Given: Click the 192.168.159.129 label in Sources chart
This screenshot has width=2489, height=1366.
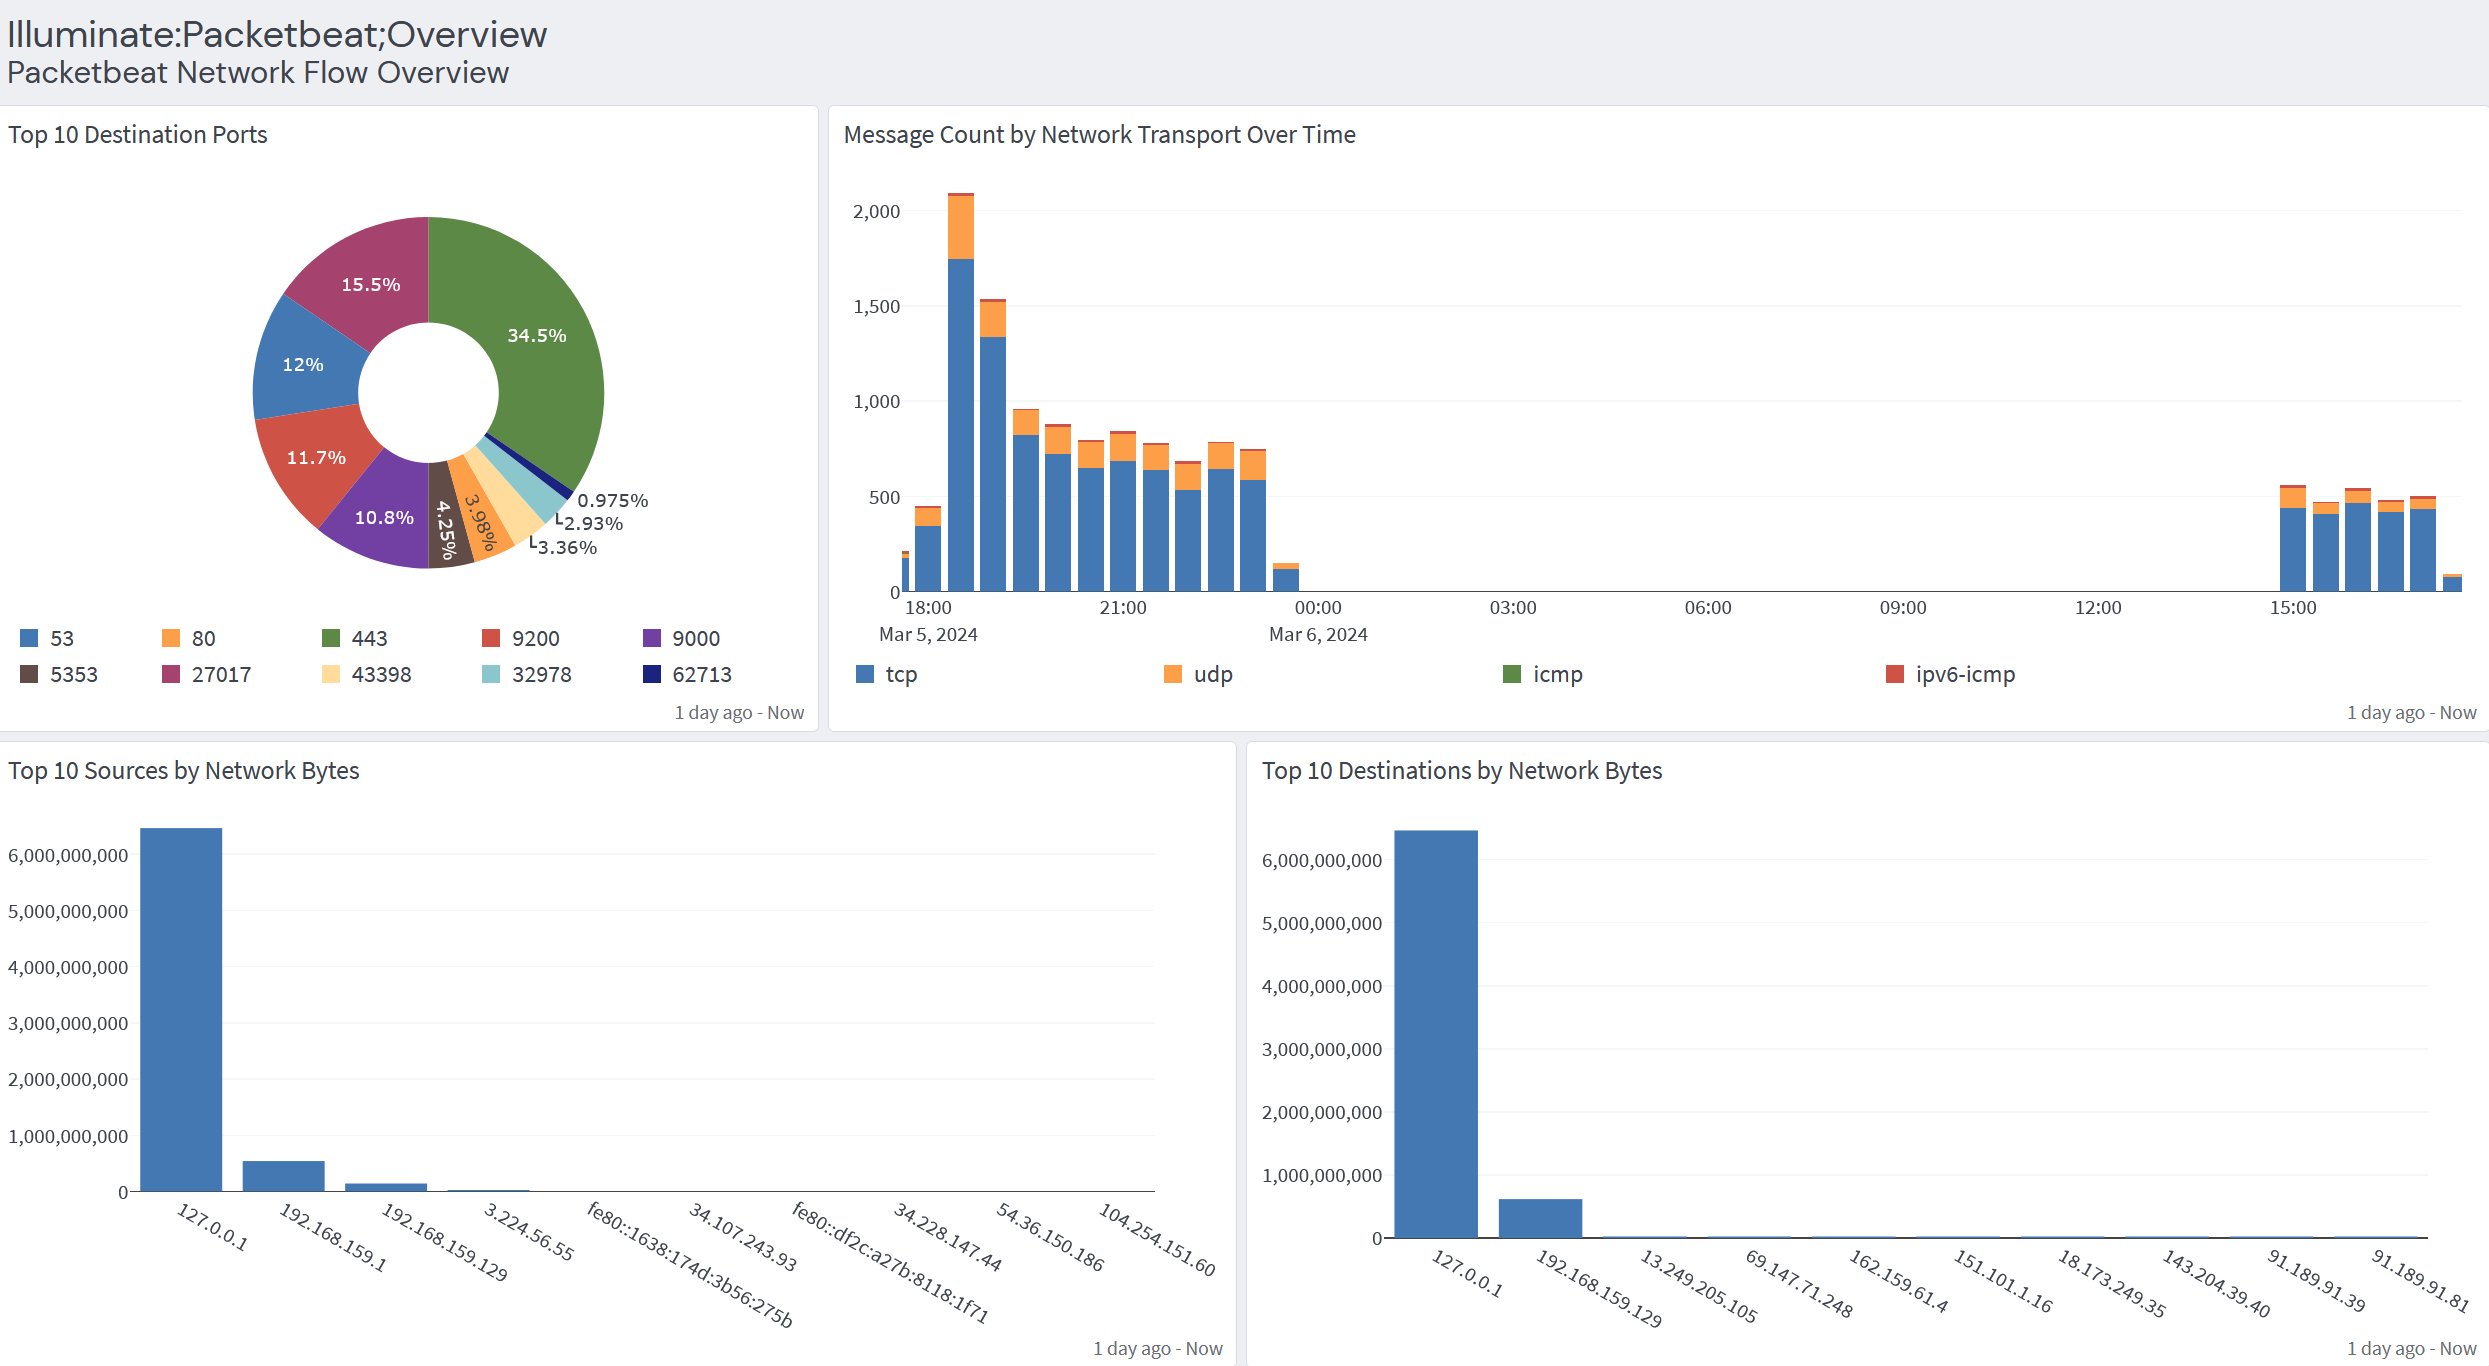Looking at the screenshot, I should (445, 1242).
